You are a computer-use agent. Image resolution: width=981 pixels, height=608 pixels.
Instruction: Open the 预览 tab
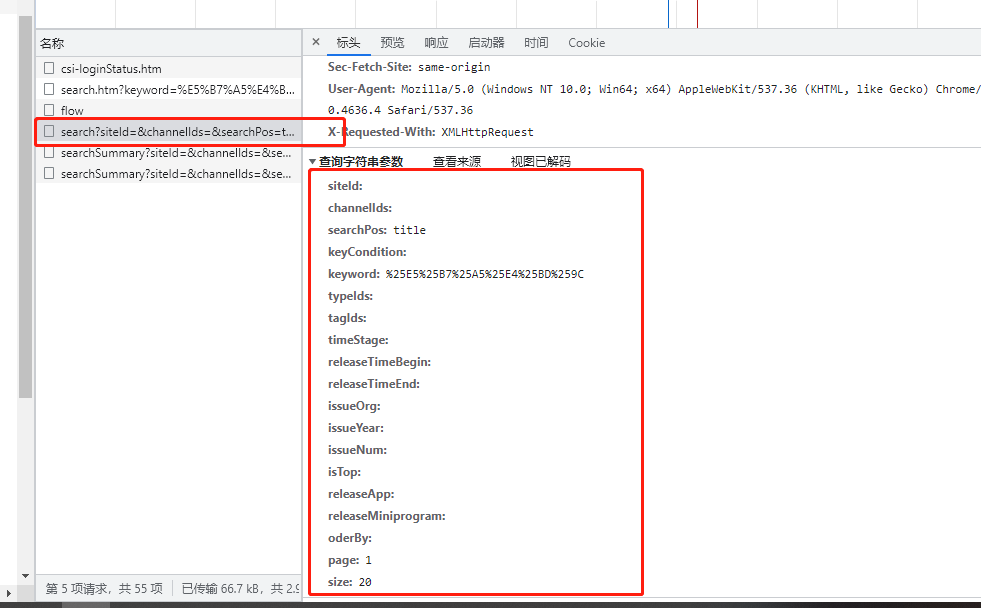coord(392,43)
